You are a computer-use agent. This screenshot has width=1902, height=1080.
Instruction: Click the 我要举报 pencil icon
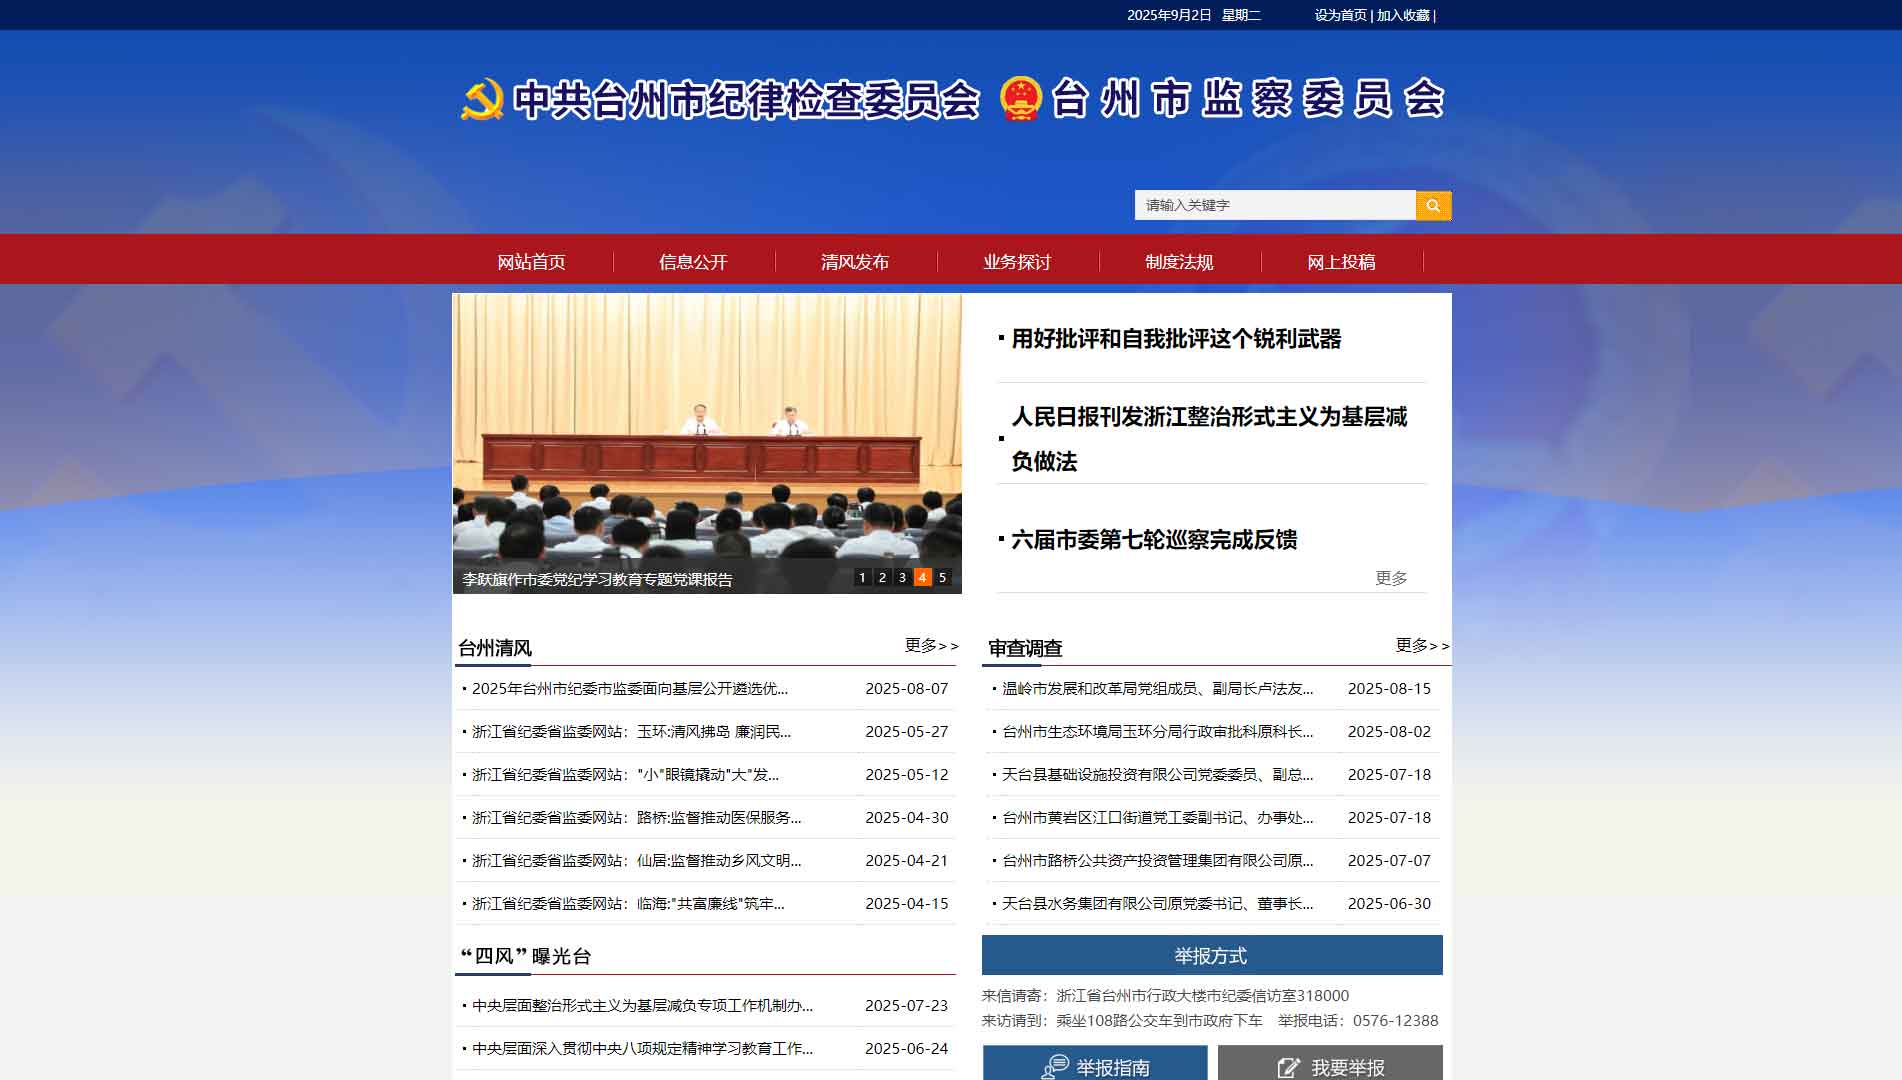[1289, 1068]
